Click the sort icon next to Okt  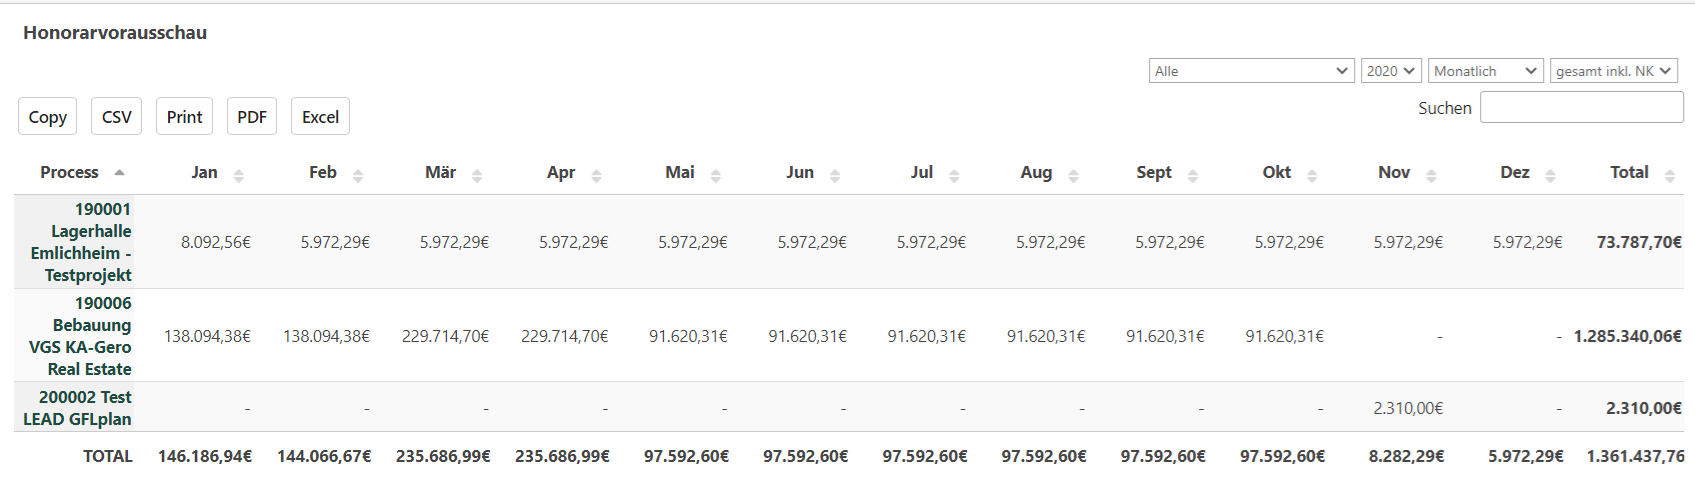pos(1312,175)
